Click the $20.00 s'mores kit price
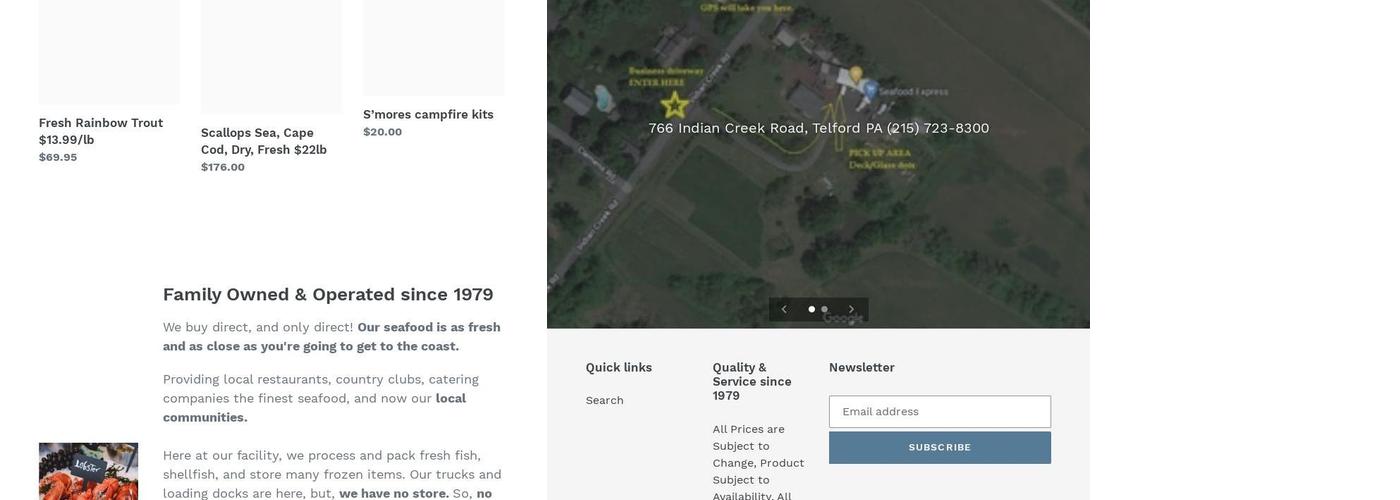The height and width of the screenshot is (500, 1400). pos(383,132)
